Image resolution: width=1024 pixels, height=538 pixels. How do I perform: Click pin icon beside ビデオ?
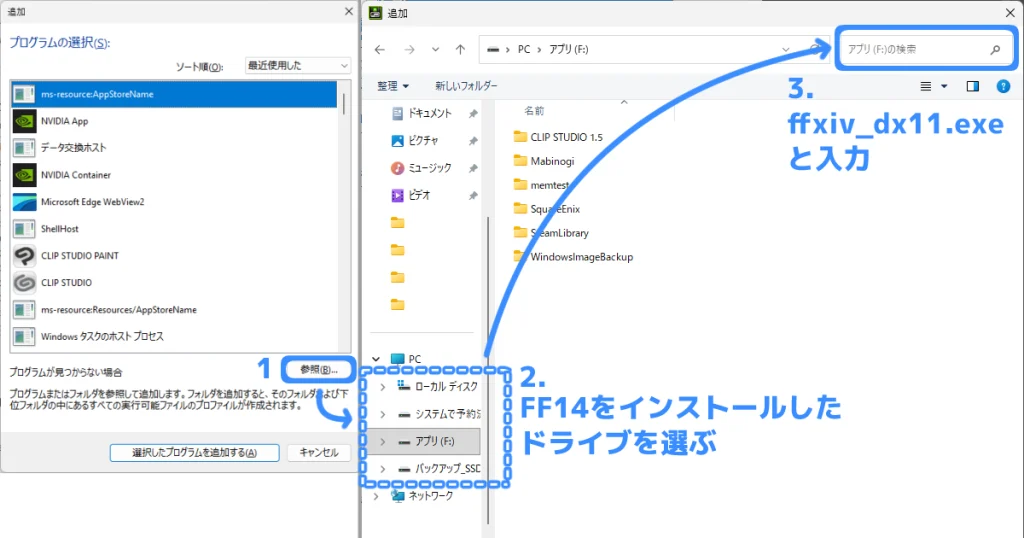point(473,196)
